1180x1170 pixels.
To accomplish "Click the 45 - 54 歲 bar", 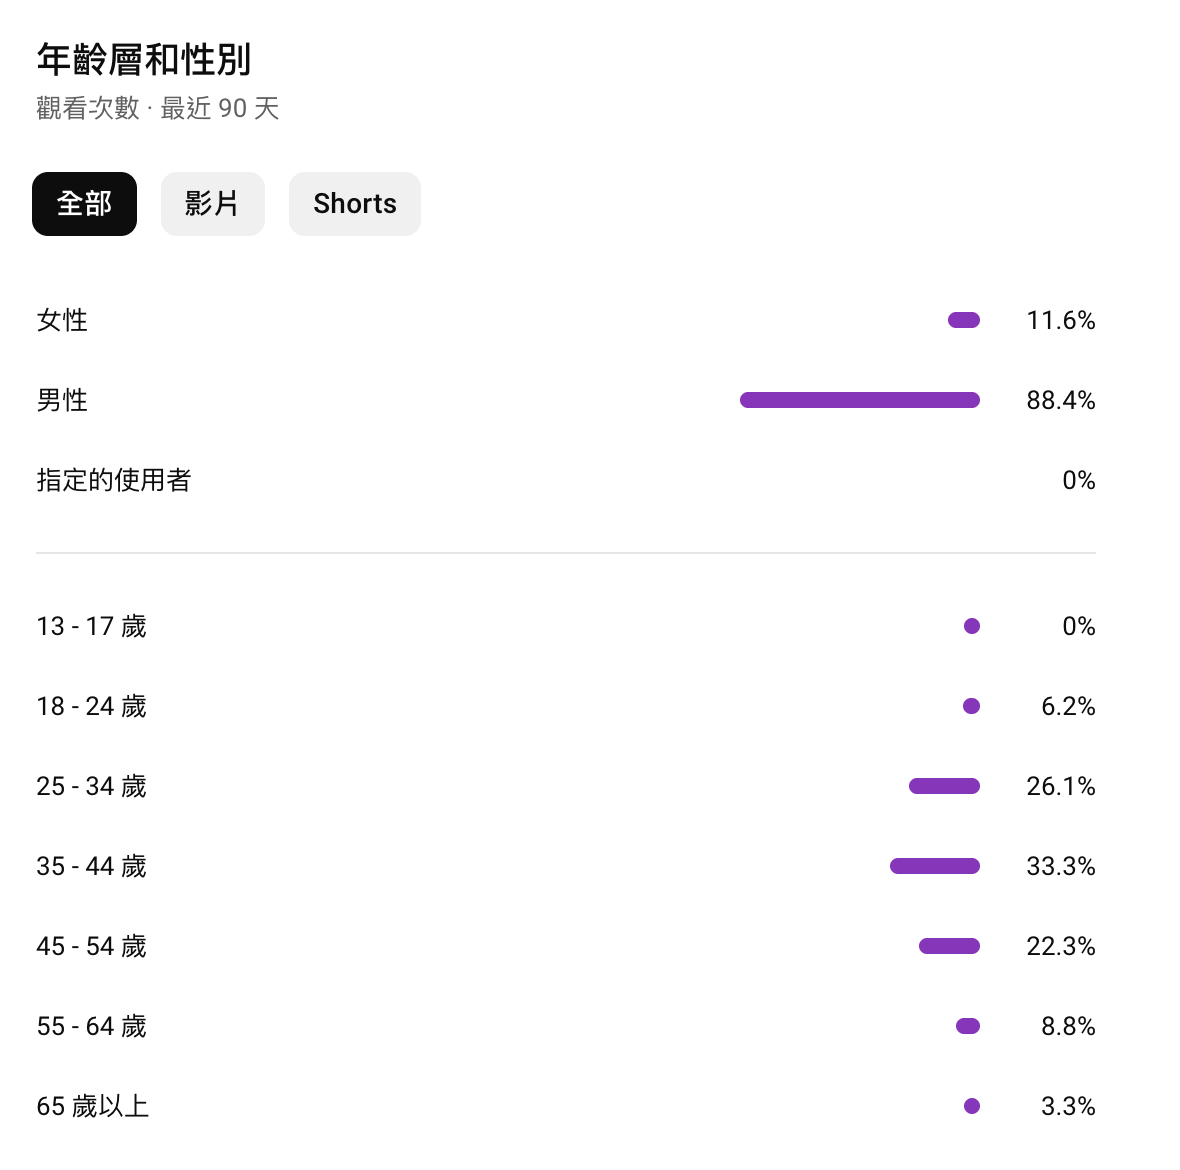I will [949, 946].
